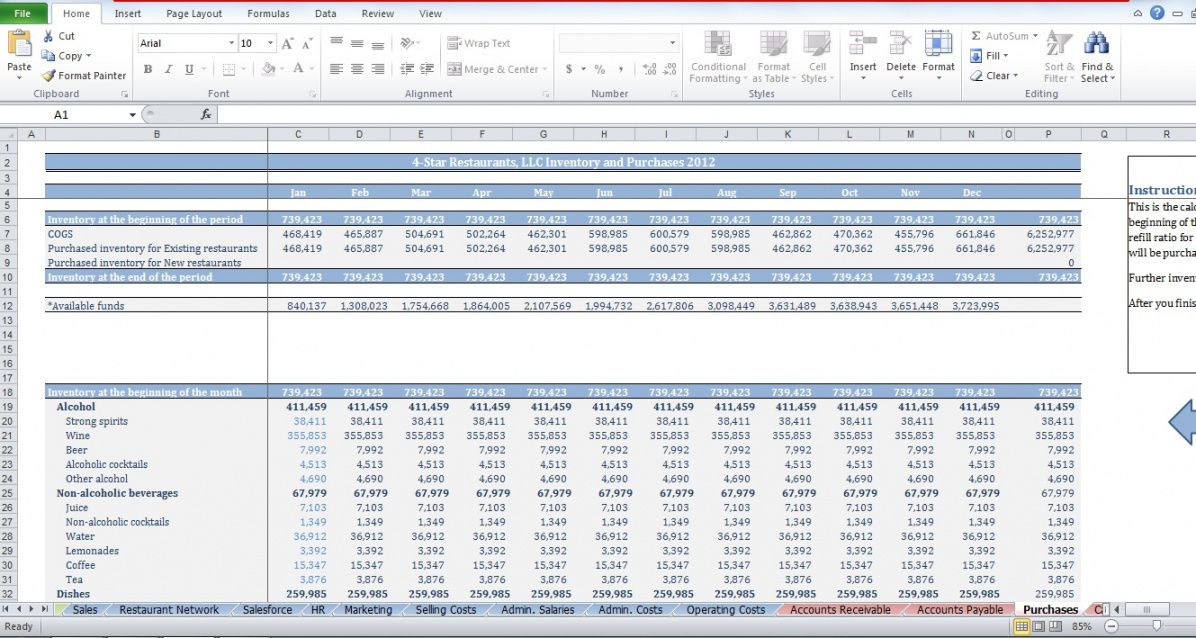This screenshot has height=638, width=1196.
Task: Adjust the zoom slider in status bar
Action: click(x=1157, y=626)
